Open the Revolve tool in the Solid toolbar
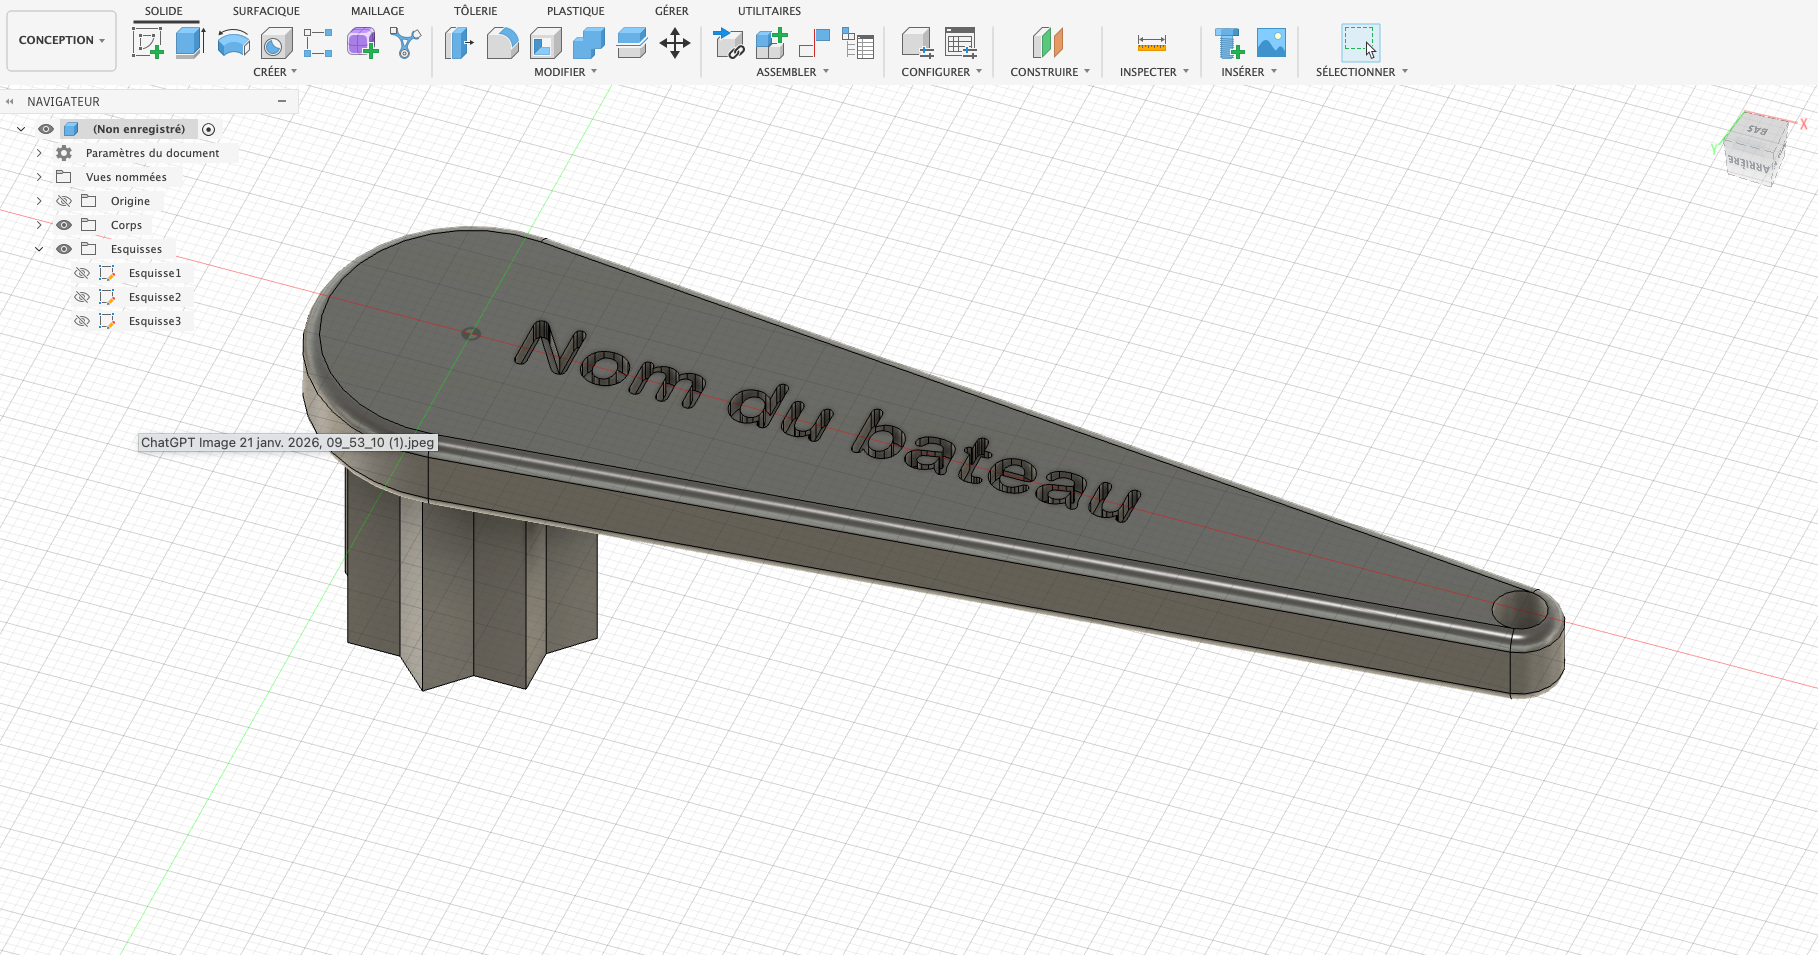 pyautogui.click(x=232, y=42)
